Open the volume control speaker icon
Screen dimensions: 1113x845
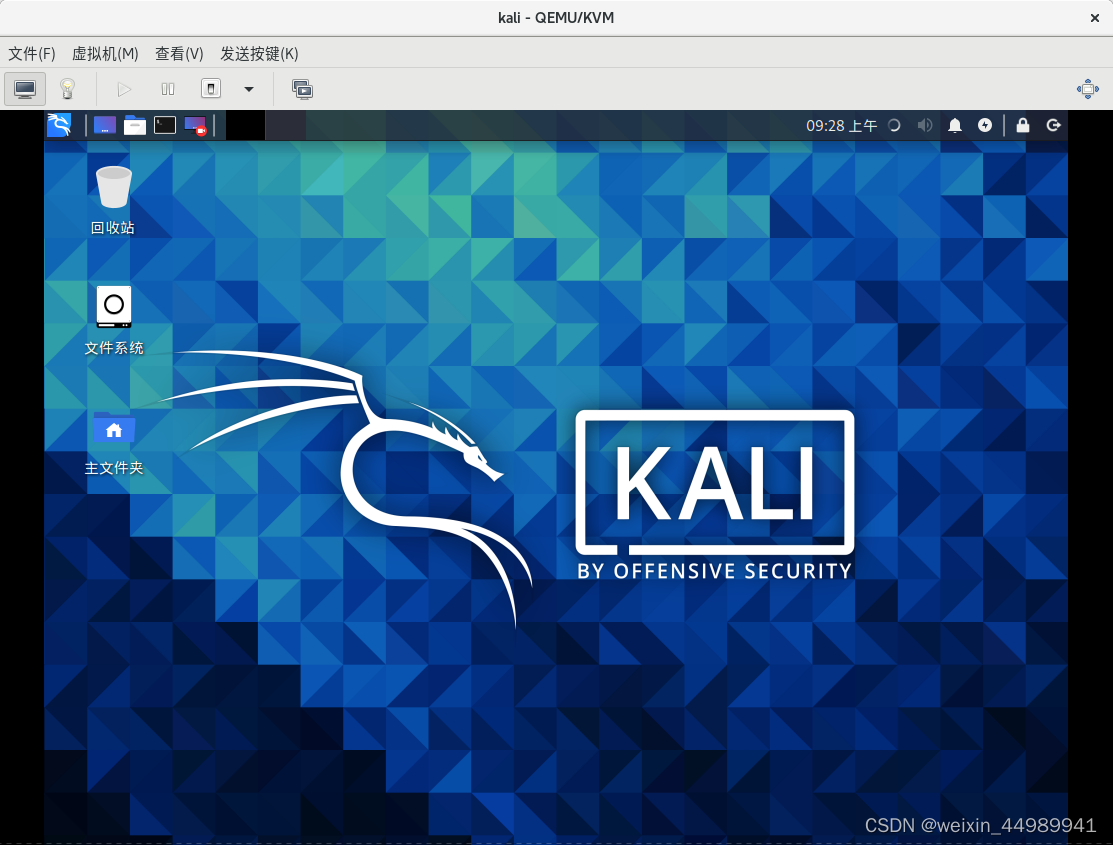click(924, 125)
